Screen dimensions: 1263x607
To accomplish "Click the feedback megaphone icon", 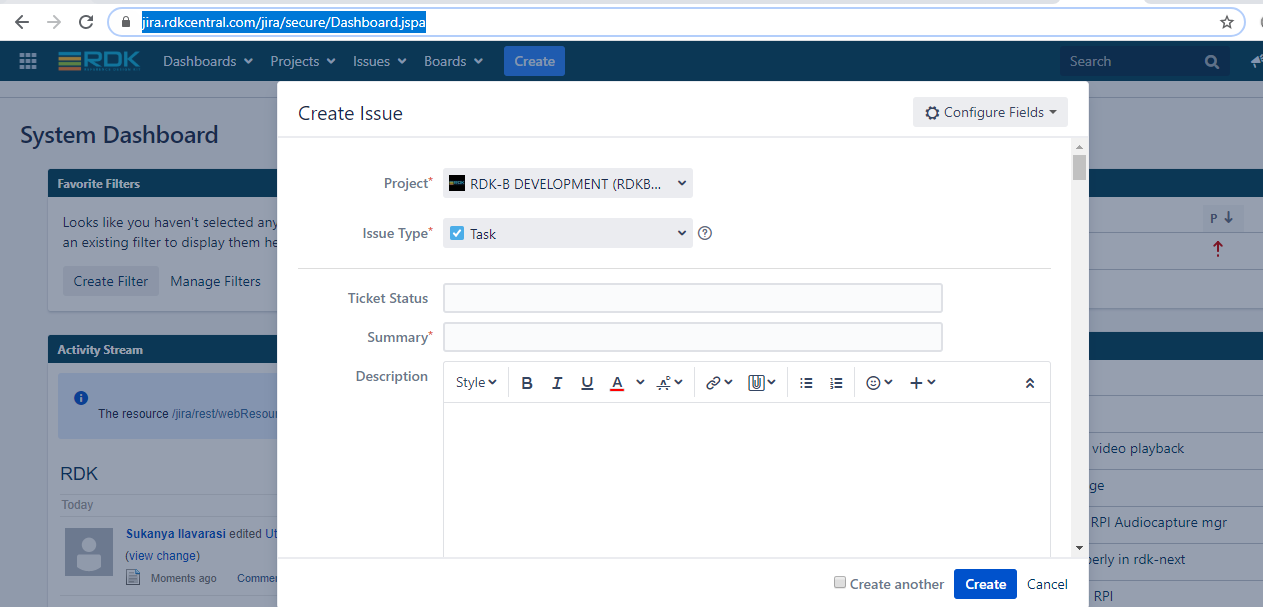I will 1256,61.
